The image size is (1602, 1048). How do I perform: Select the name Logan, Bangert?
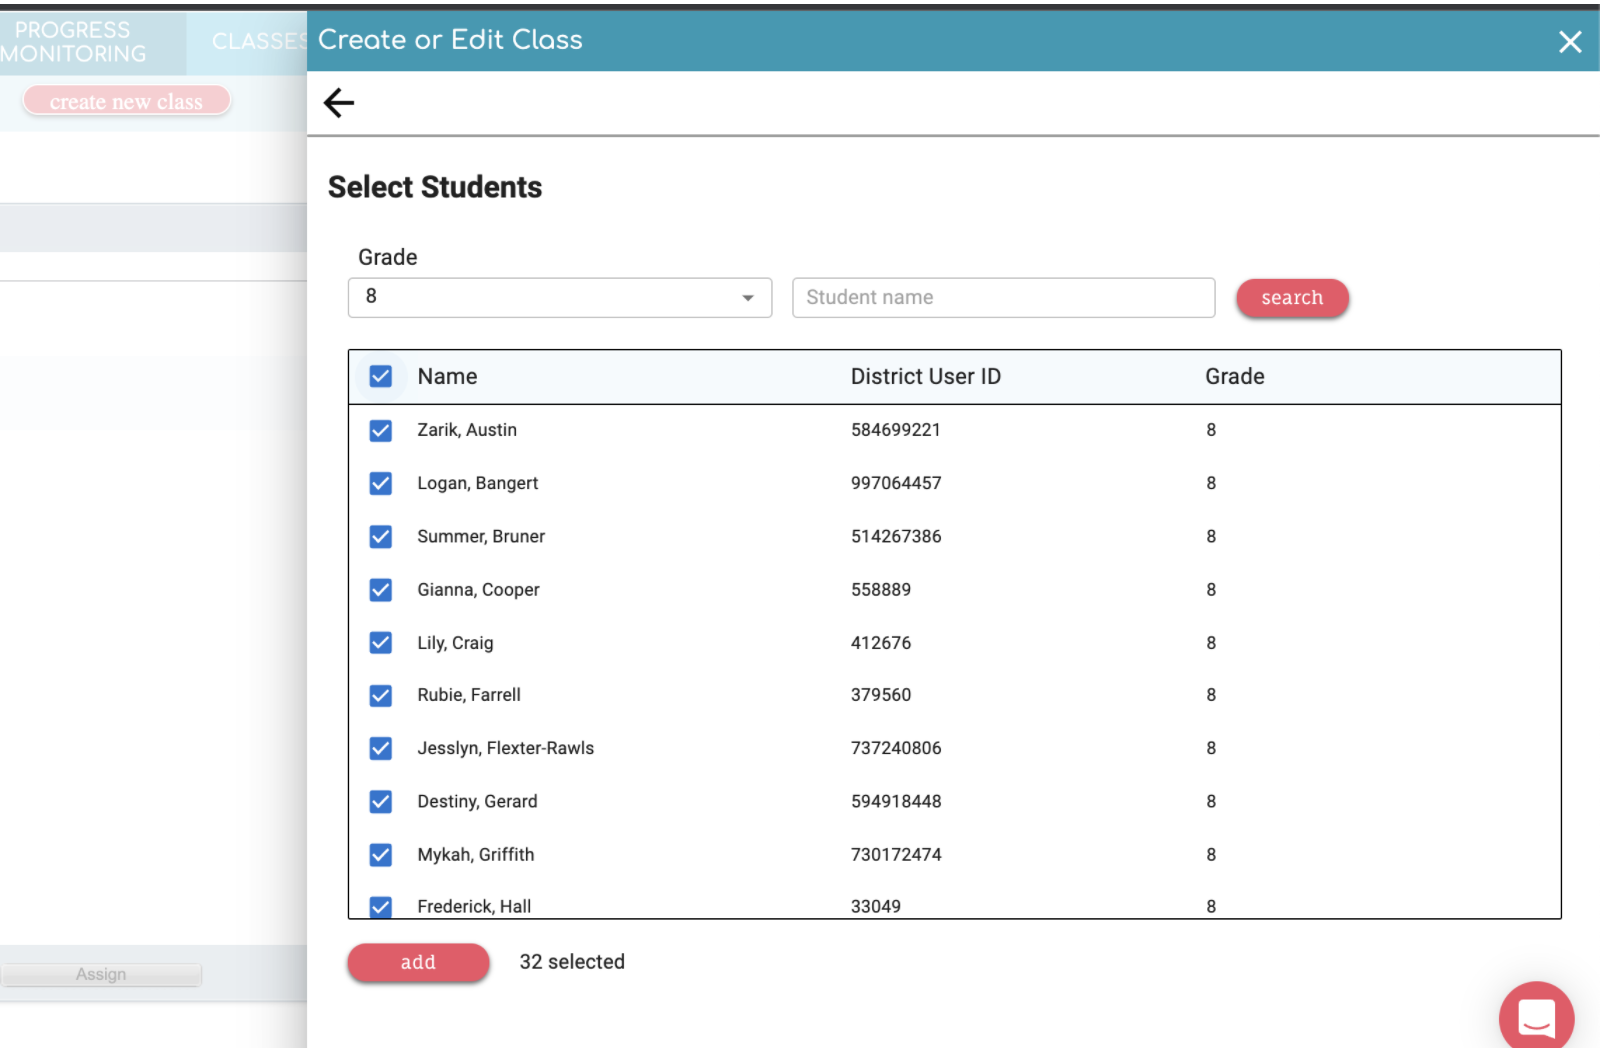point(477,484)
